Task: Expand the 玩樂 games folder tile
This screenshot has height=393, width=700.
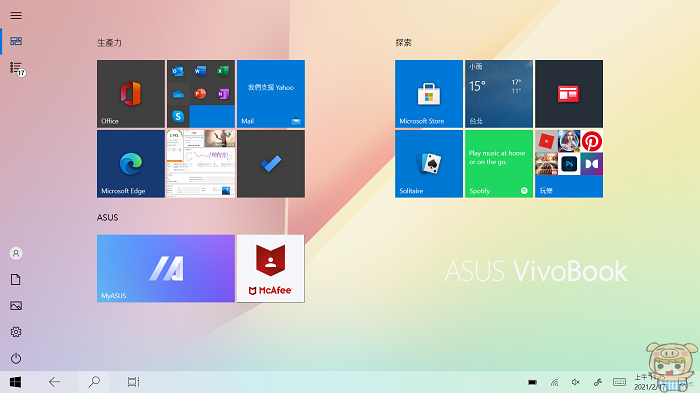Action: (569, 164)
